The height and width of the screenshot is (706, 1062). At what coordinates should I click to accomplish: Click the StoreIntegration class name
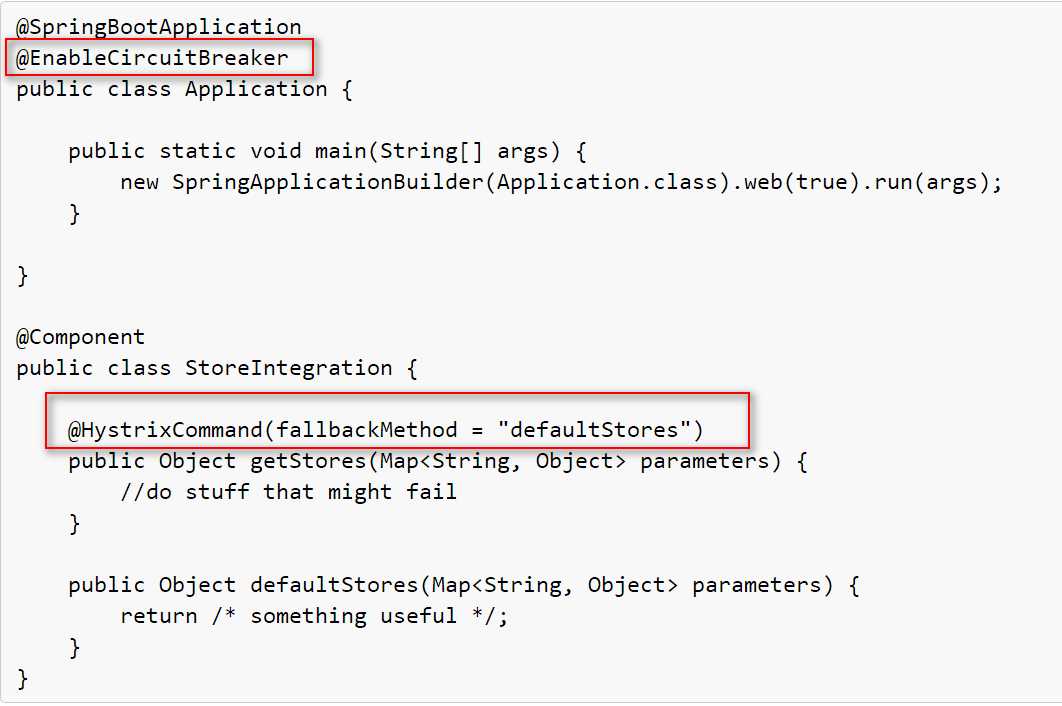pos(288,368)
